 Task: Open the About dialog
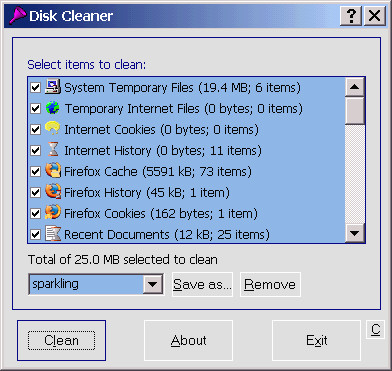point(188,340)
